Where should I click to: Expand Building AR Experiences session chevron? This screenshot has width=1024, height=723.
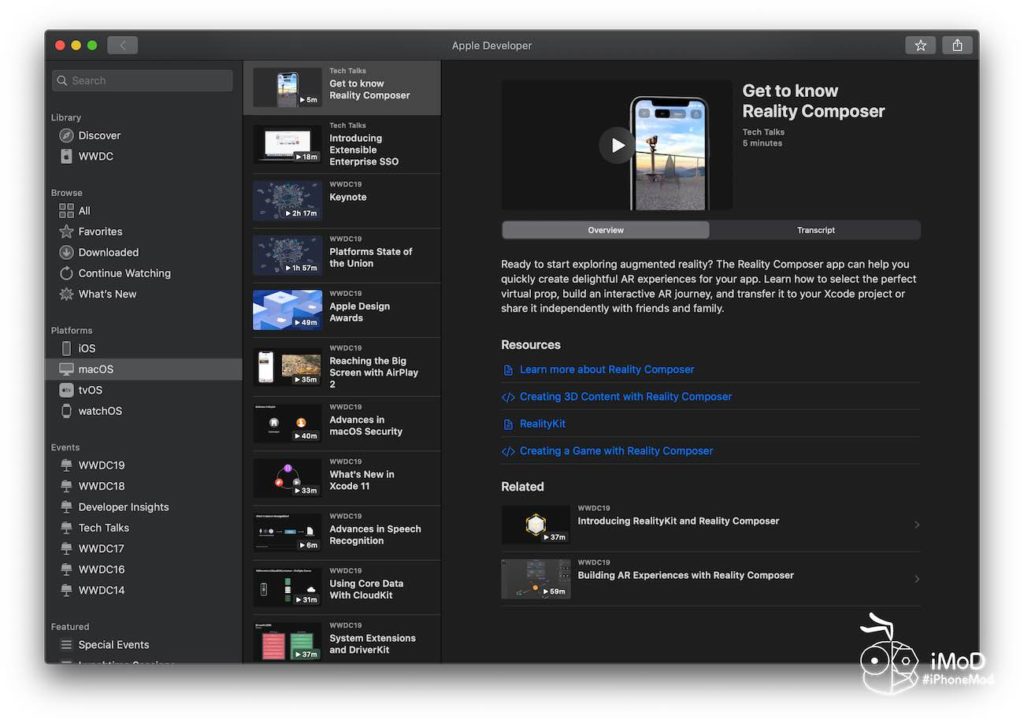[916, 579]
